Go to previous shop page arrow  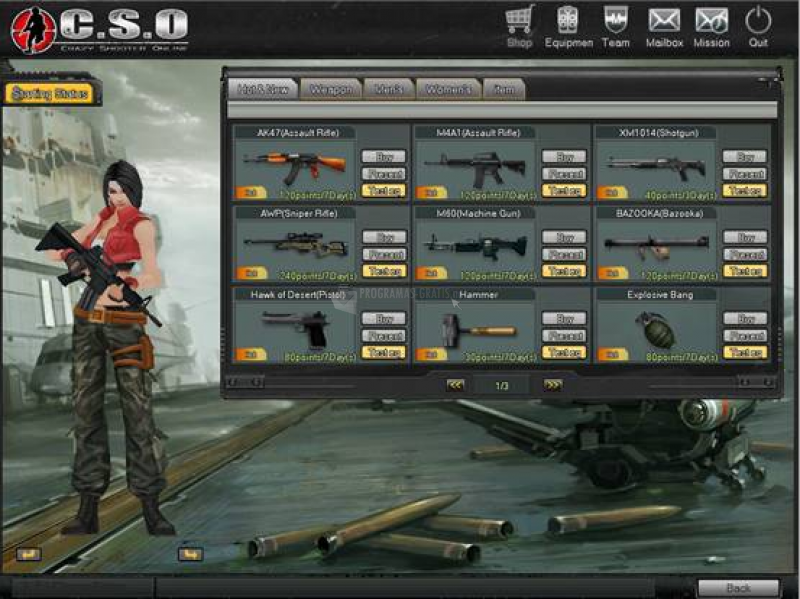pyautogui.click(x=455, y=385)
